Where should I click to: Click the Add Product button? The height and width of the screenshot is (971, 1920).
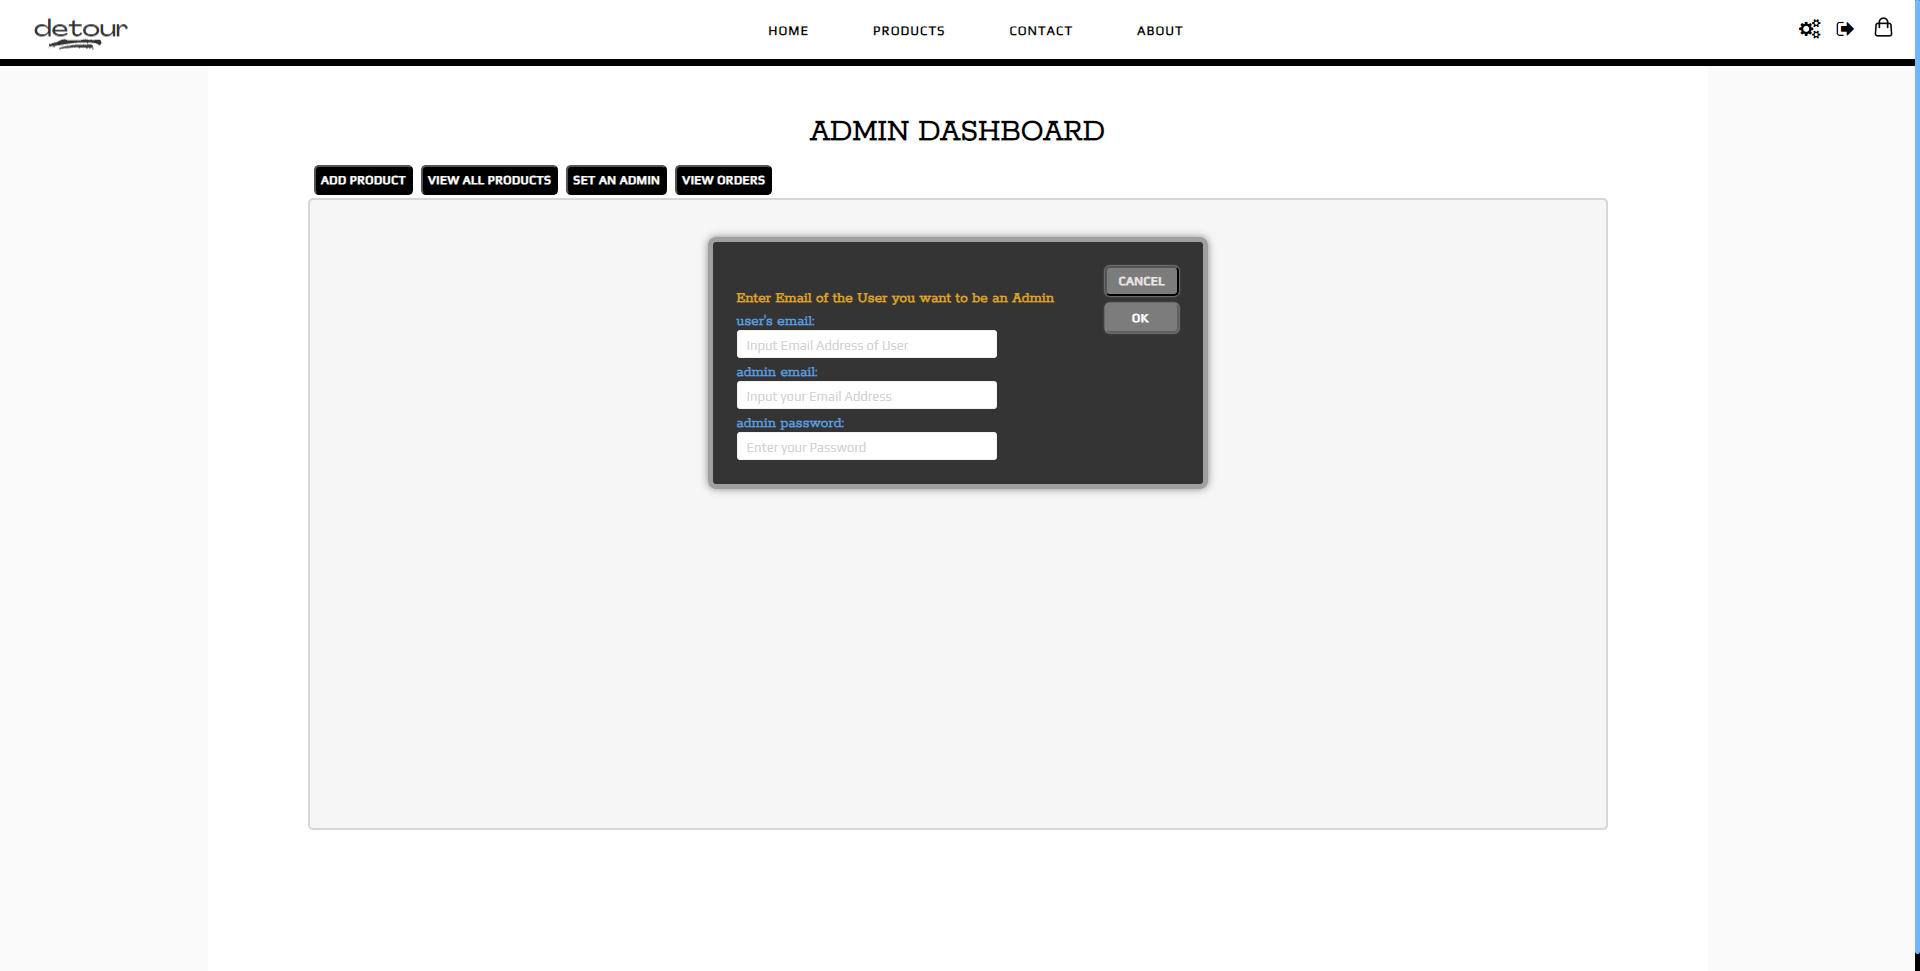(x=363, y=180)
